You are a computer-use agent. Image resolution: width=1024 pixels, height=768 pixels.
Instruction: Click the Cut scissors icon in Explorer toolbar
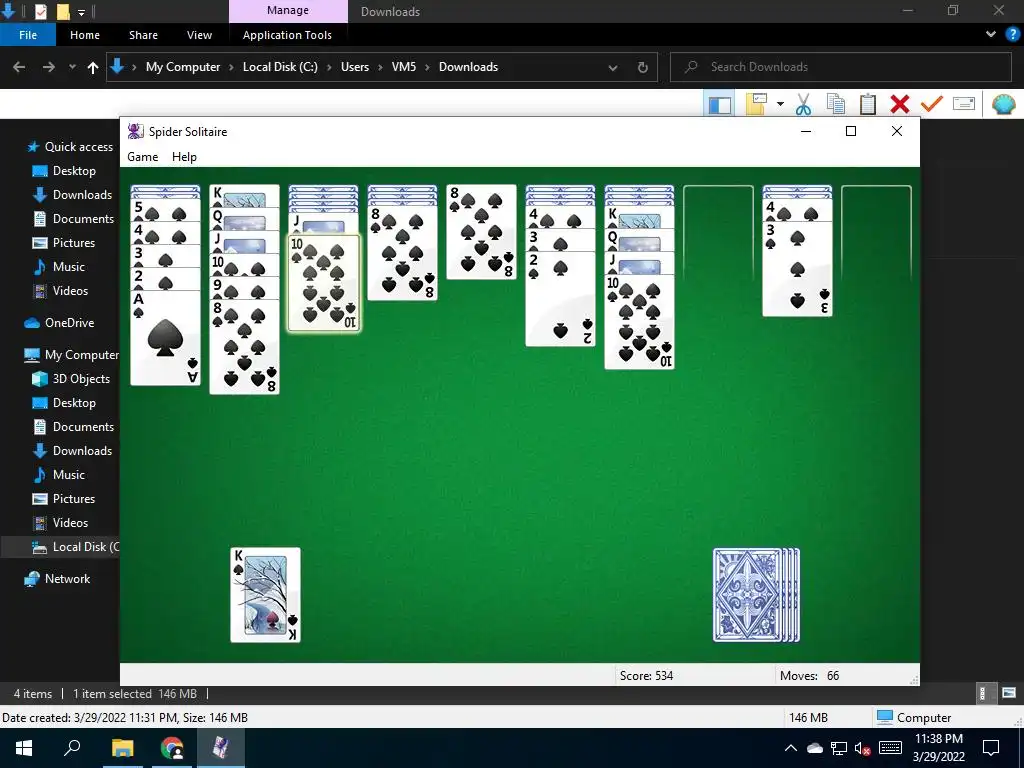click(x=803, y=104)
